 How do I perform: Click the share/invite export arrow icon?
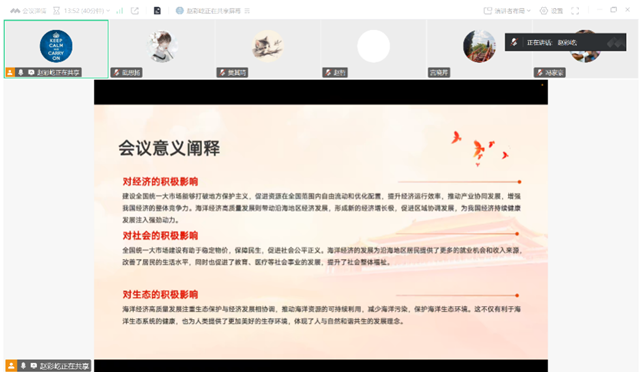pos(135,11)
